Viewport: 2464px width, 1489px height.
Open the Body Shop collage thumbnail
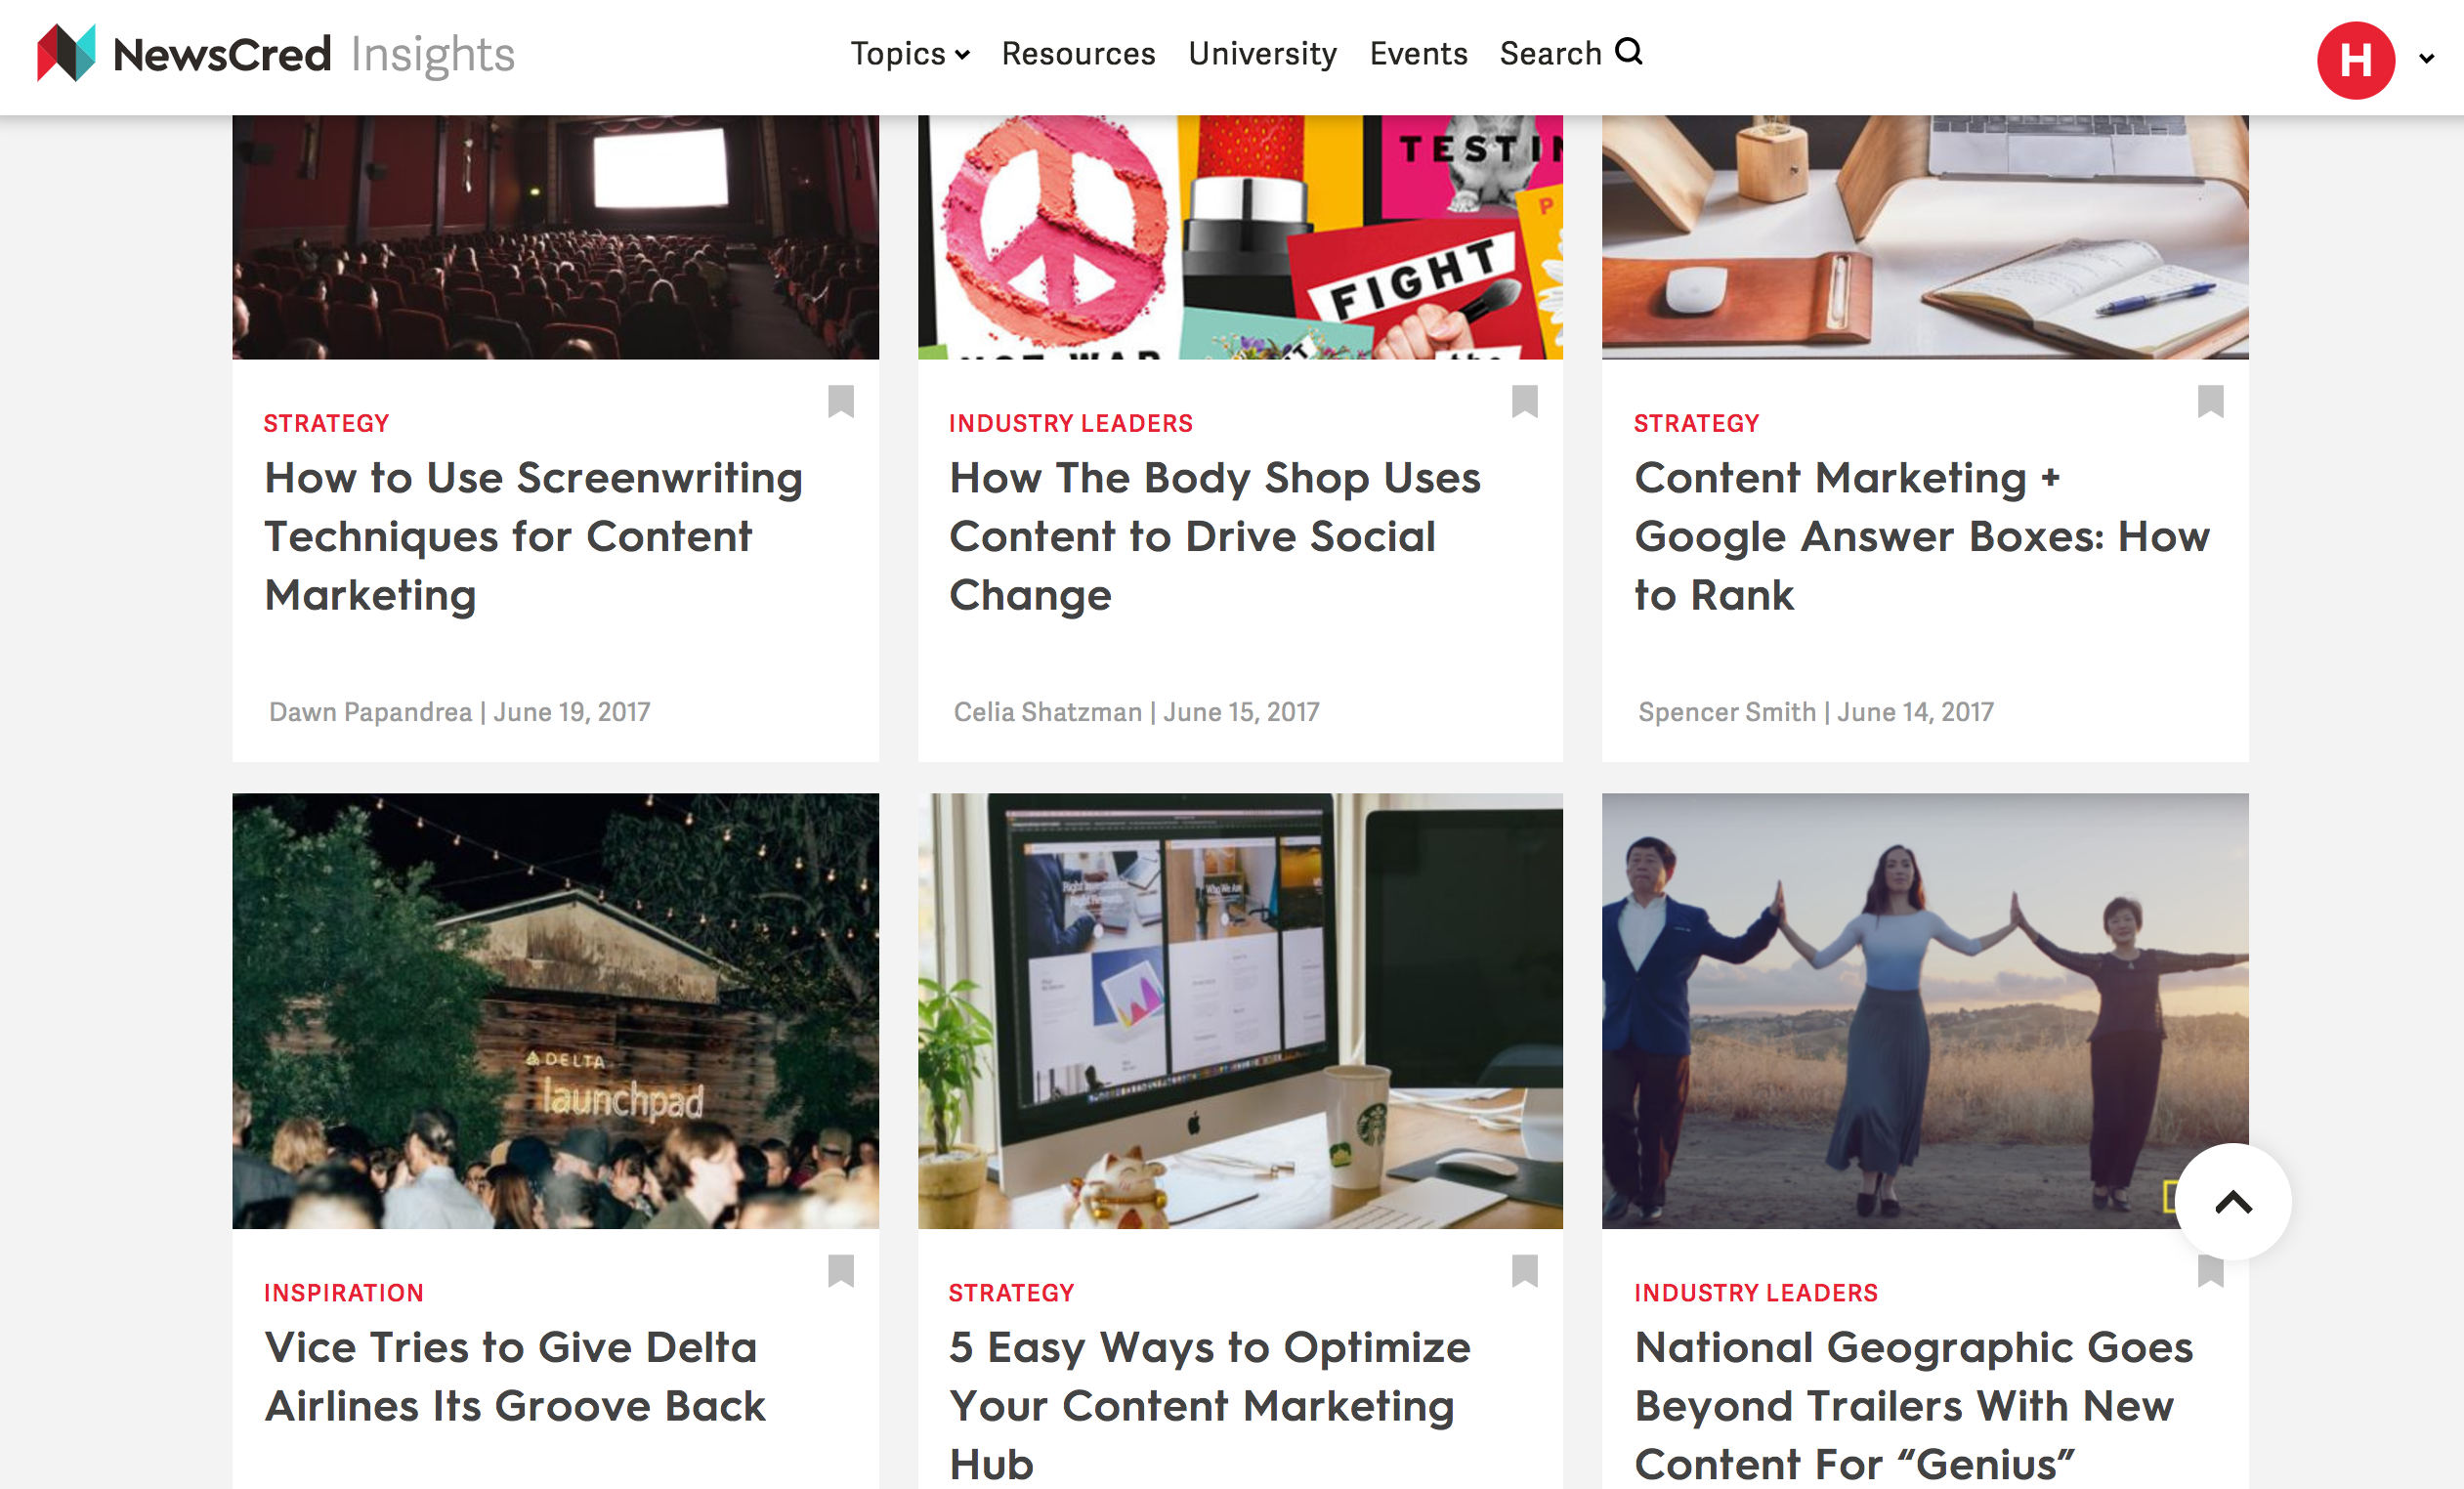pos(1240,237)
